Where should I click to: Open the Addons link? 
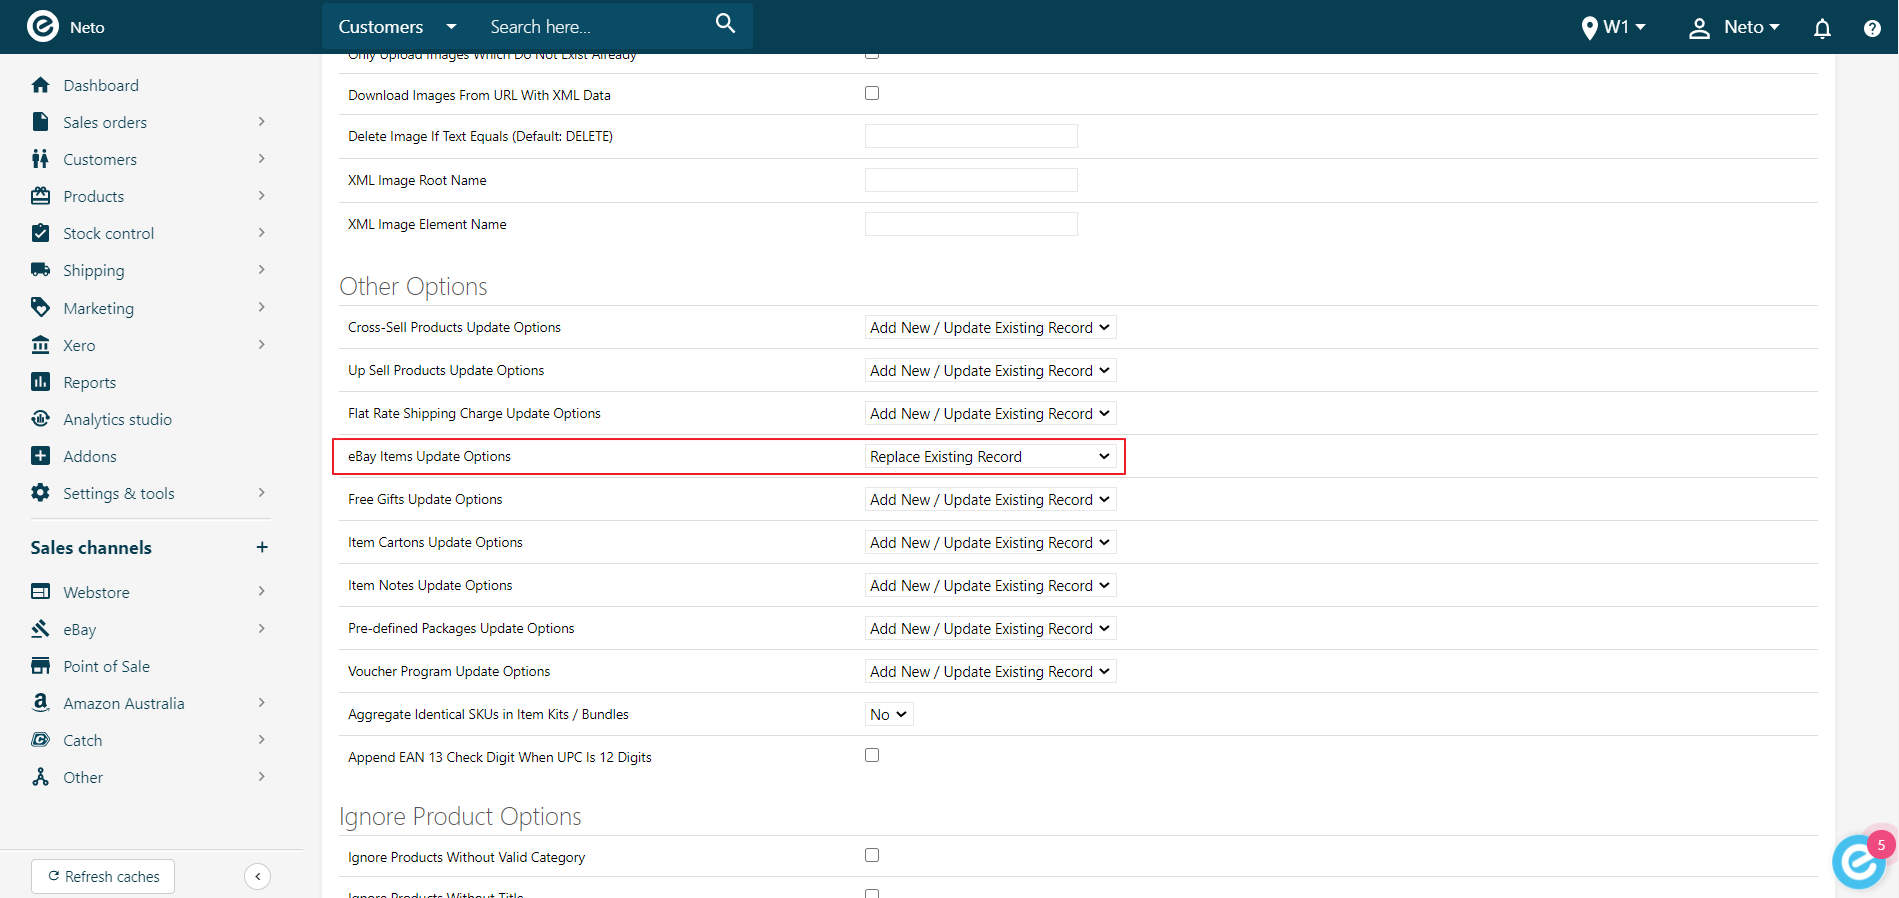[90, 456]
